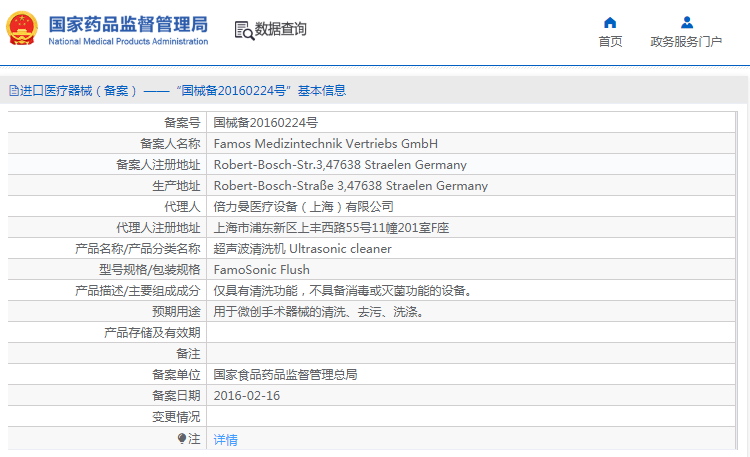Click the 备案人名称 row label
This screenshot has height=457, width=750.
pyautogui.click(x=170, y=144)
